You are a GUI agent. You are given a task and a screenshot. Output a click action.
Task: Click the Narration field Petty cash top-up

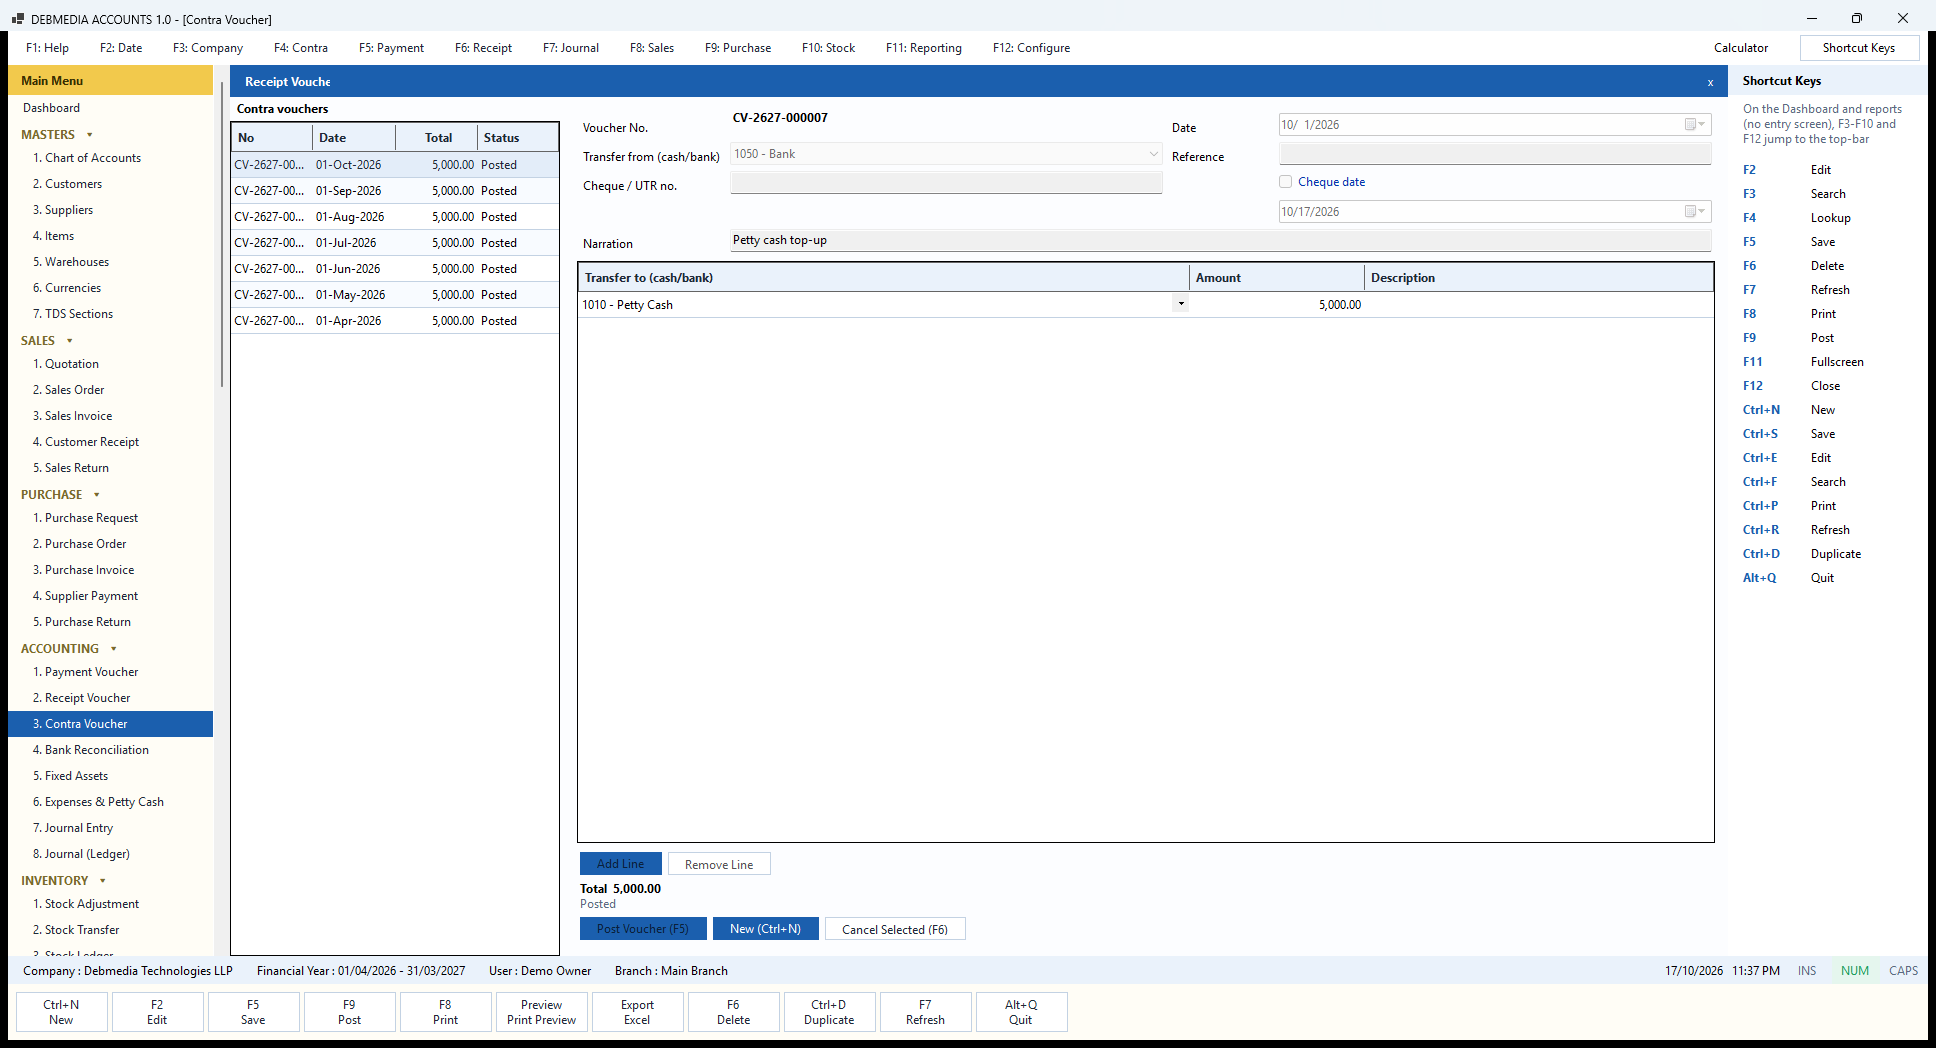pos(1221,241)
